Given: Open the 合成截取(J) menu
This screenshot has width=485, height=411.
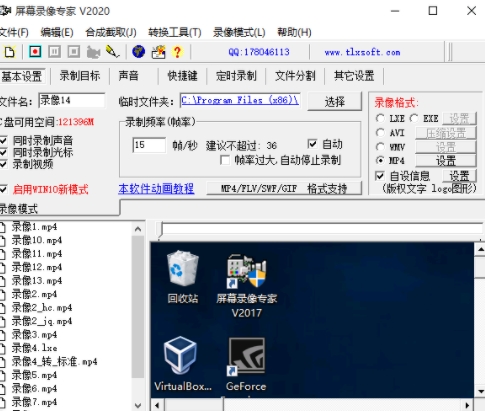Looking at the screenshot, I should [x=111, y=32].
